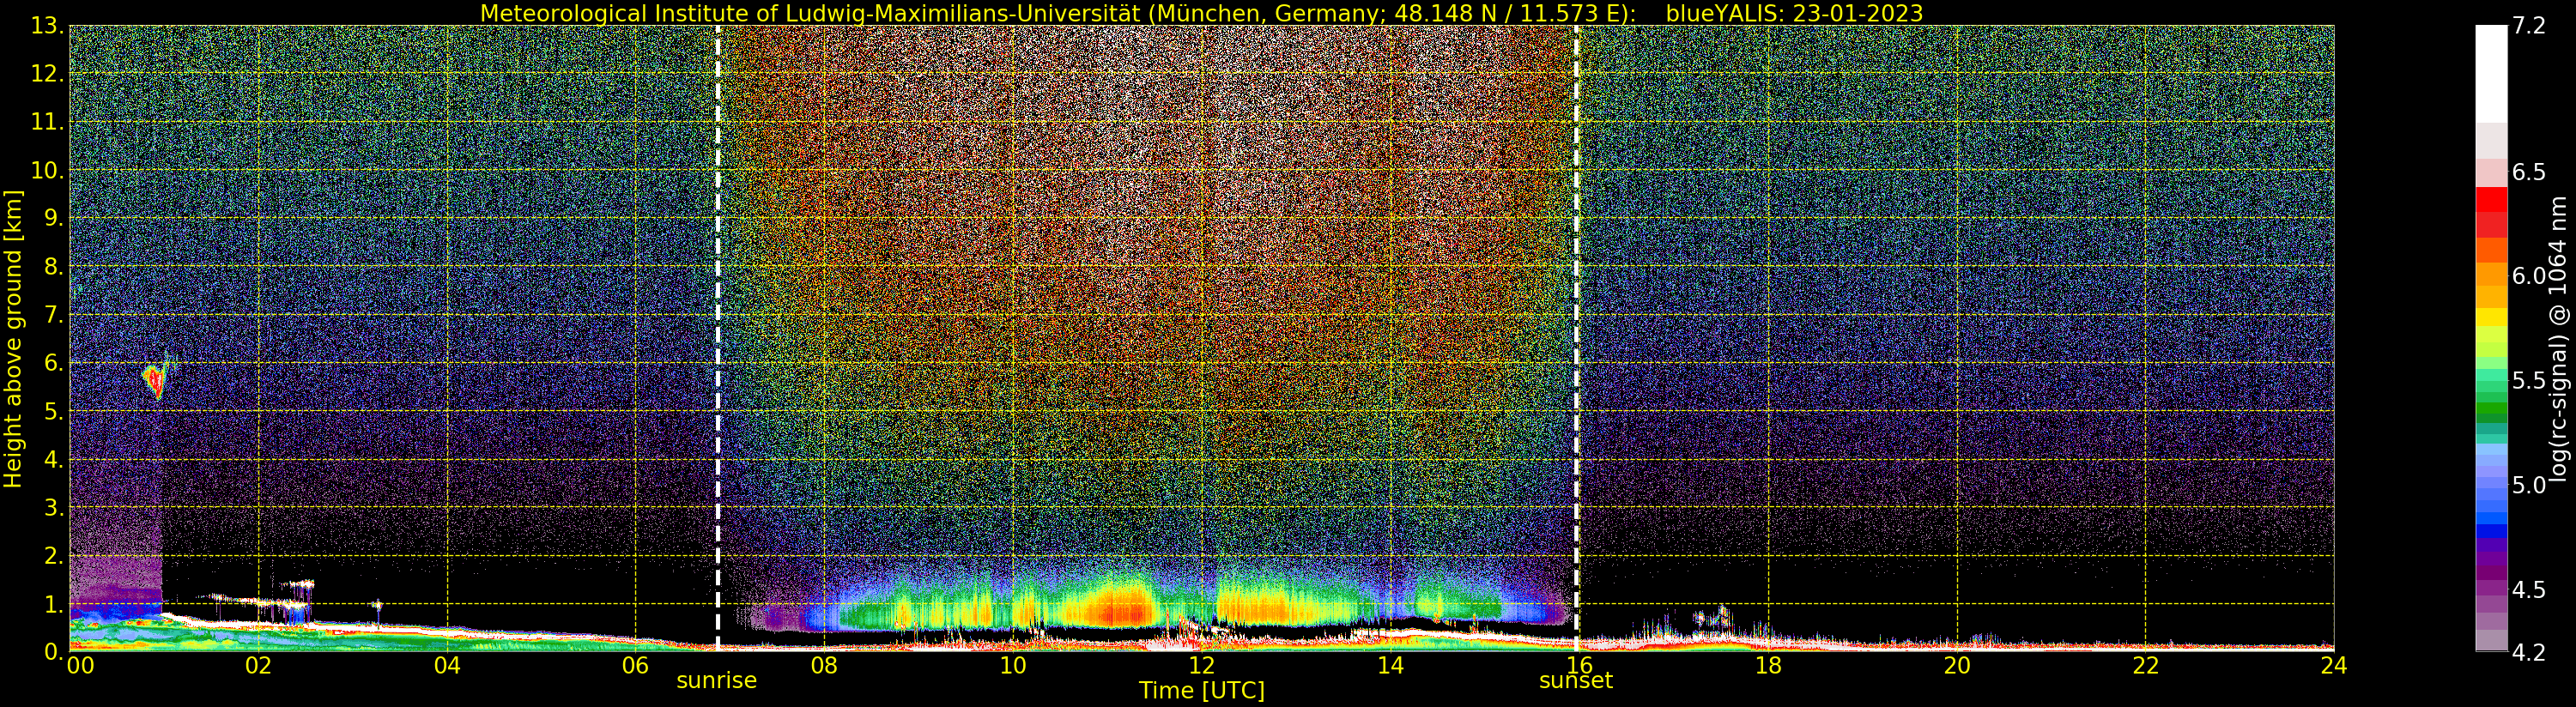Click the red cloud patch near 6 km

click(x=154, y=380)
